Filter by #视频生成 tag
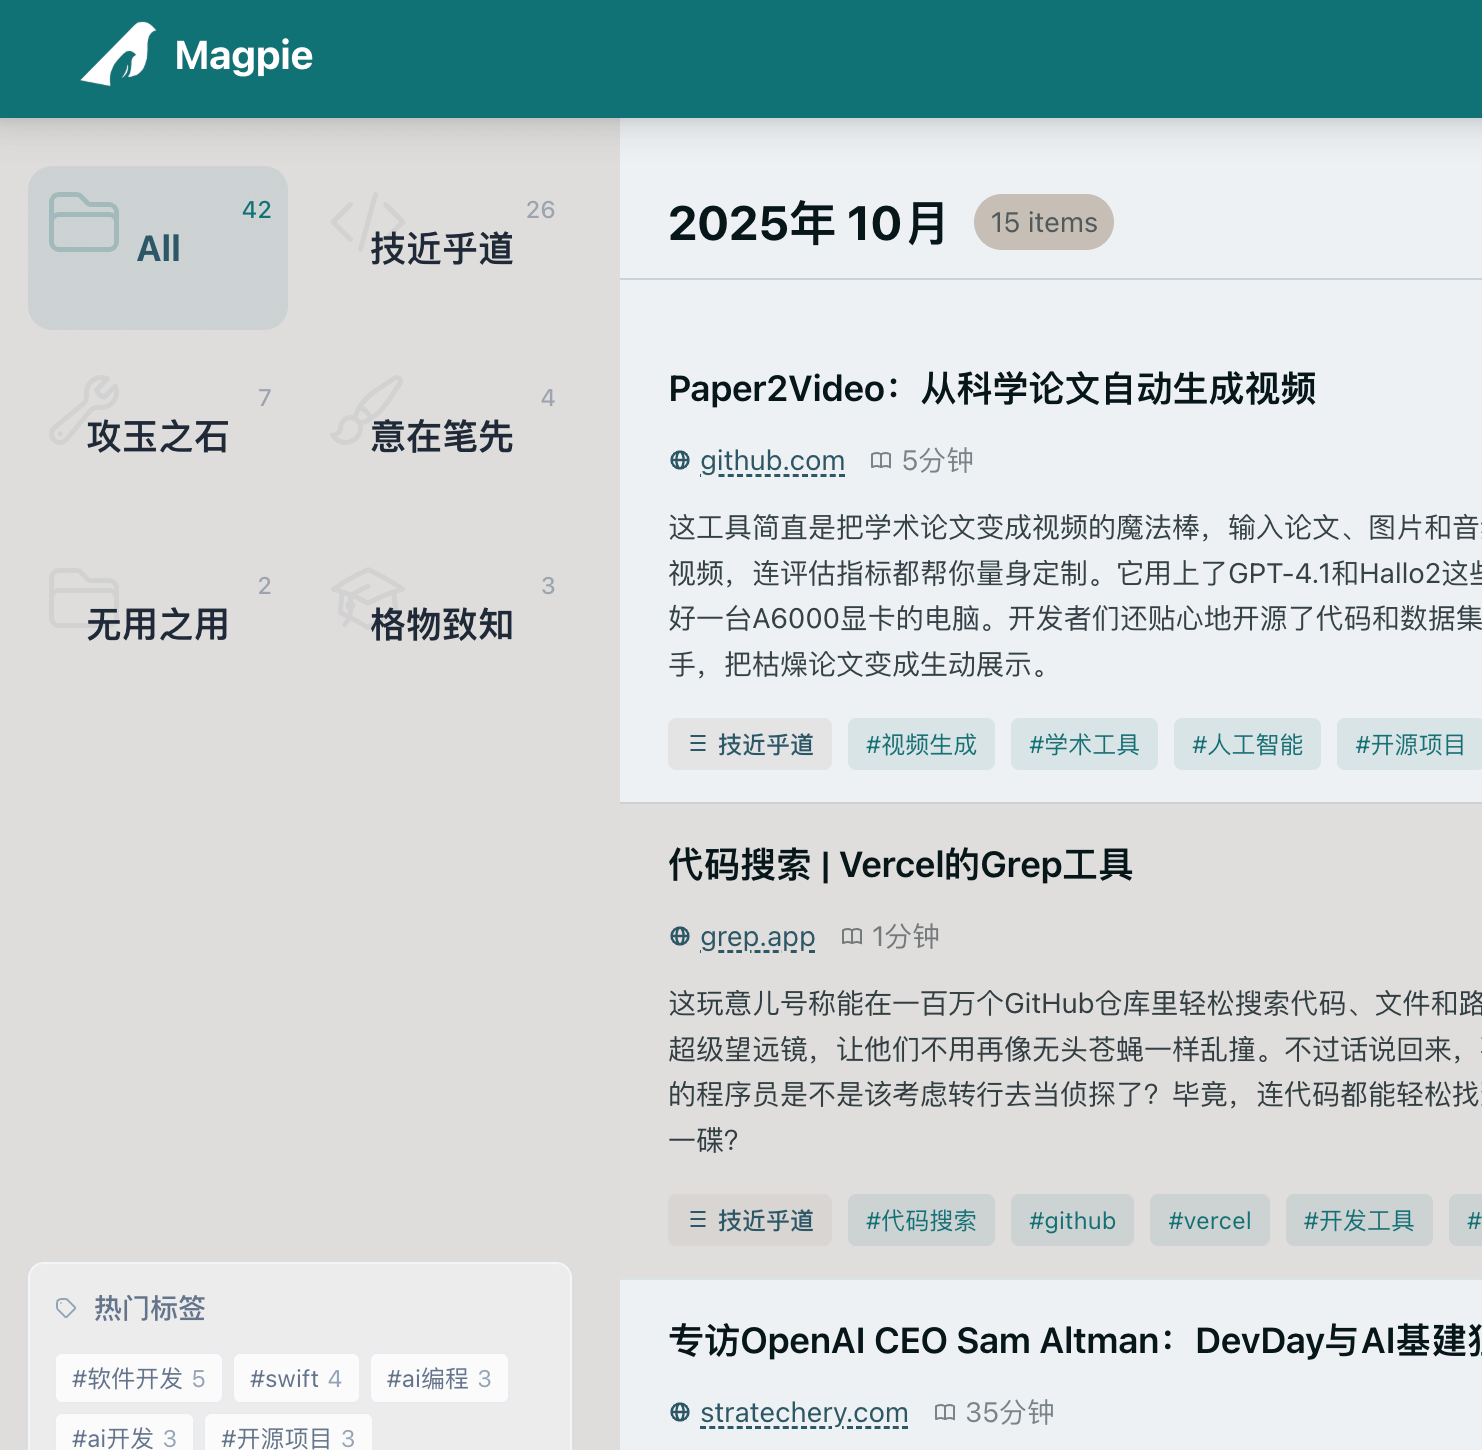 coord(921,744)
